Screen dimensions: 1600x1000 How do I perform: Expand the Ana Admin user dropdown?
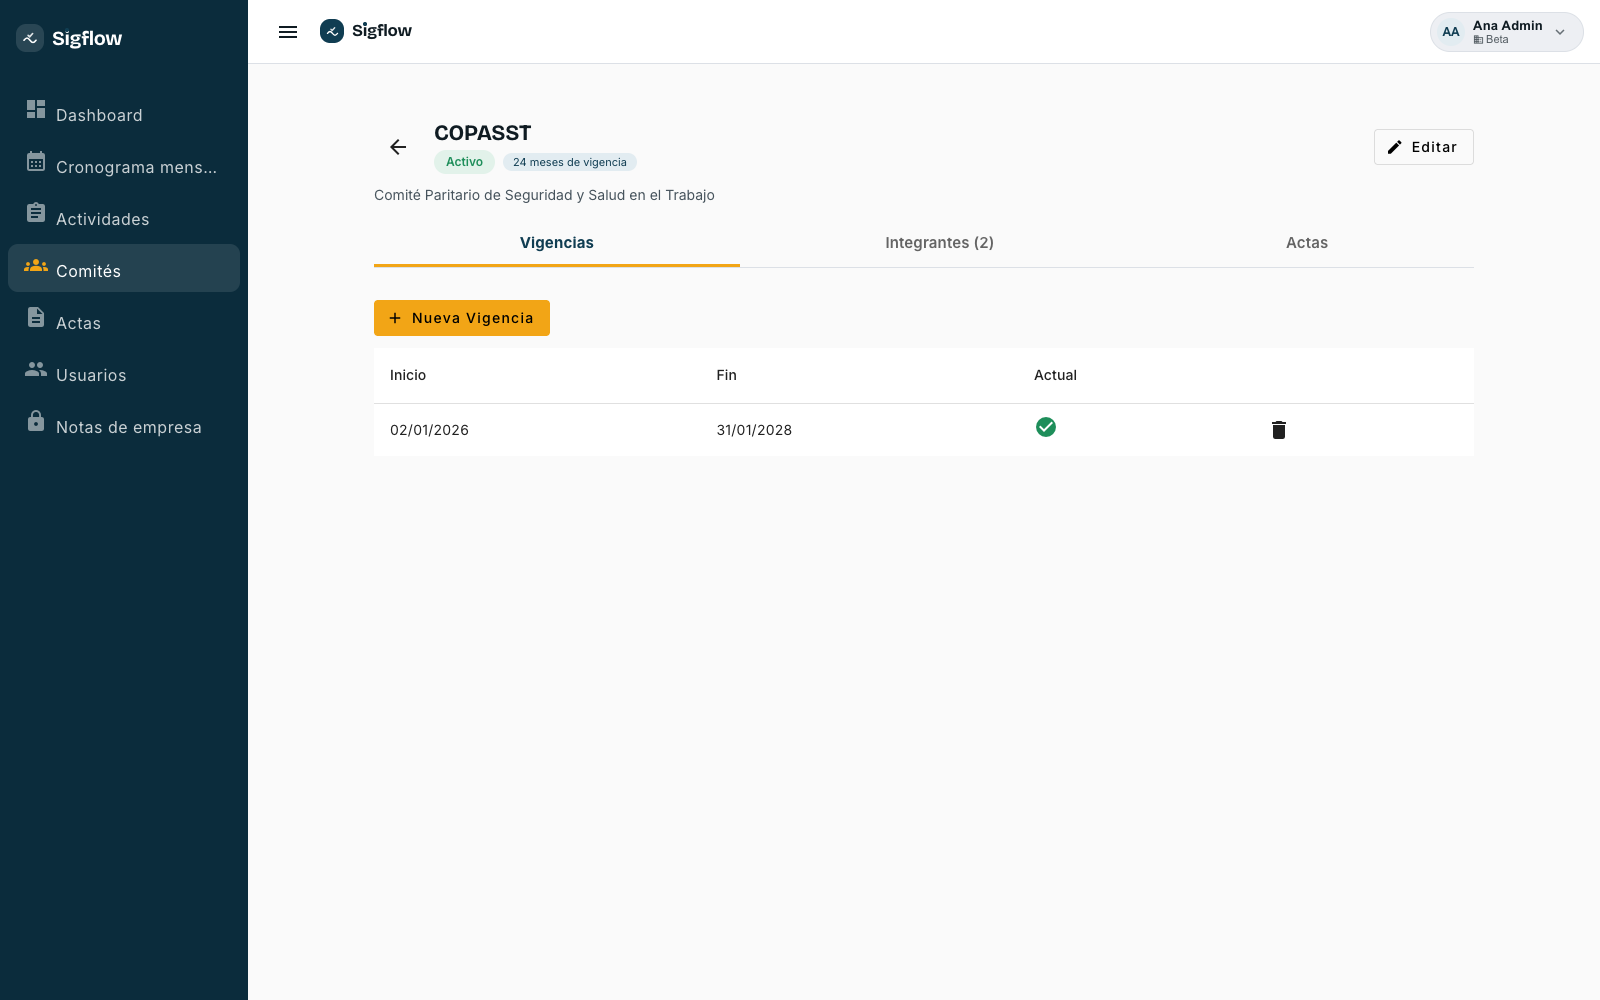(x=1506, y=32)
